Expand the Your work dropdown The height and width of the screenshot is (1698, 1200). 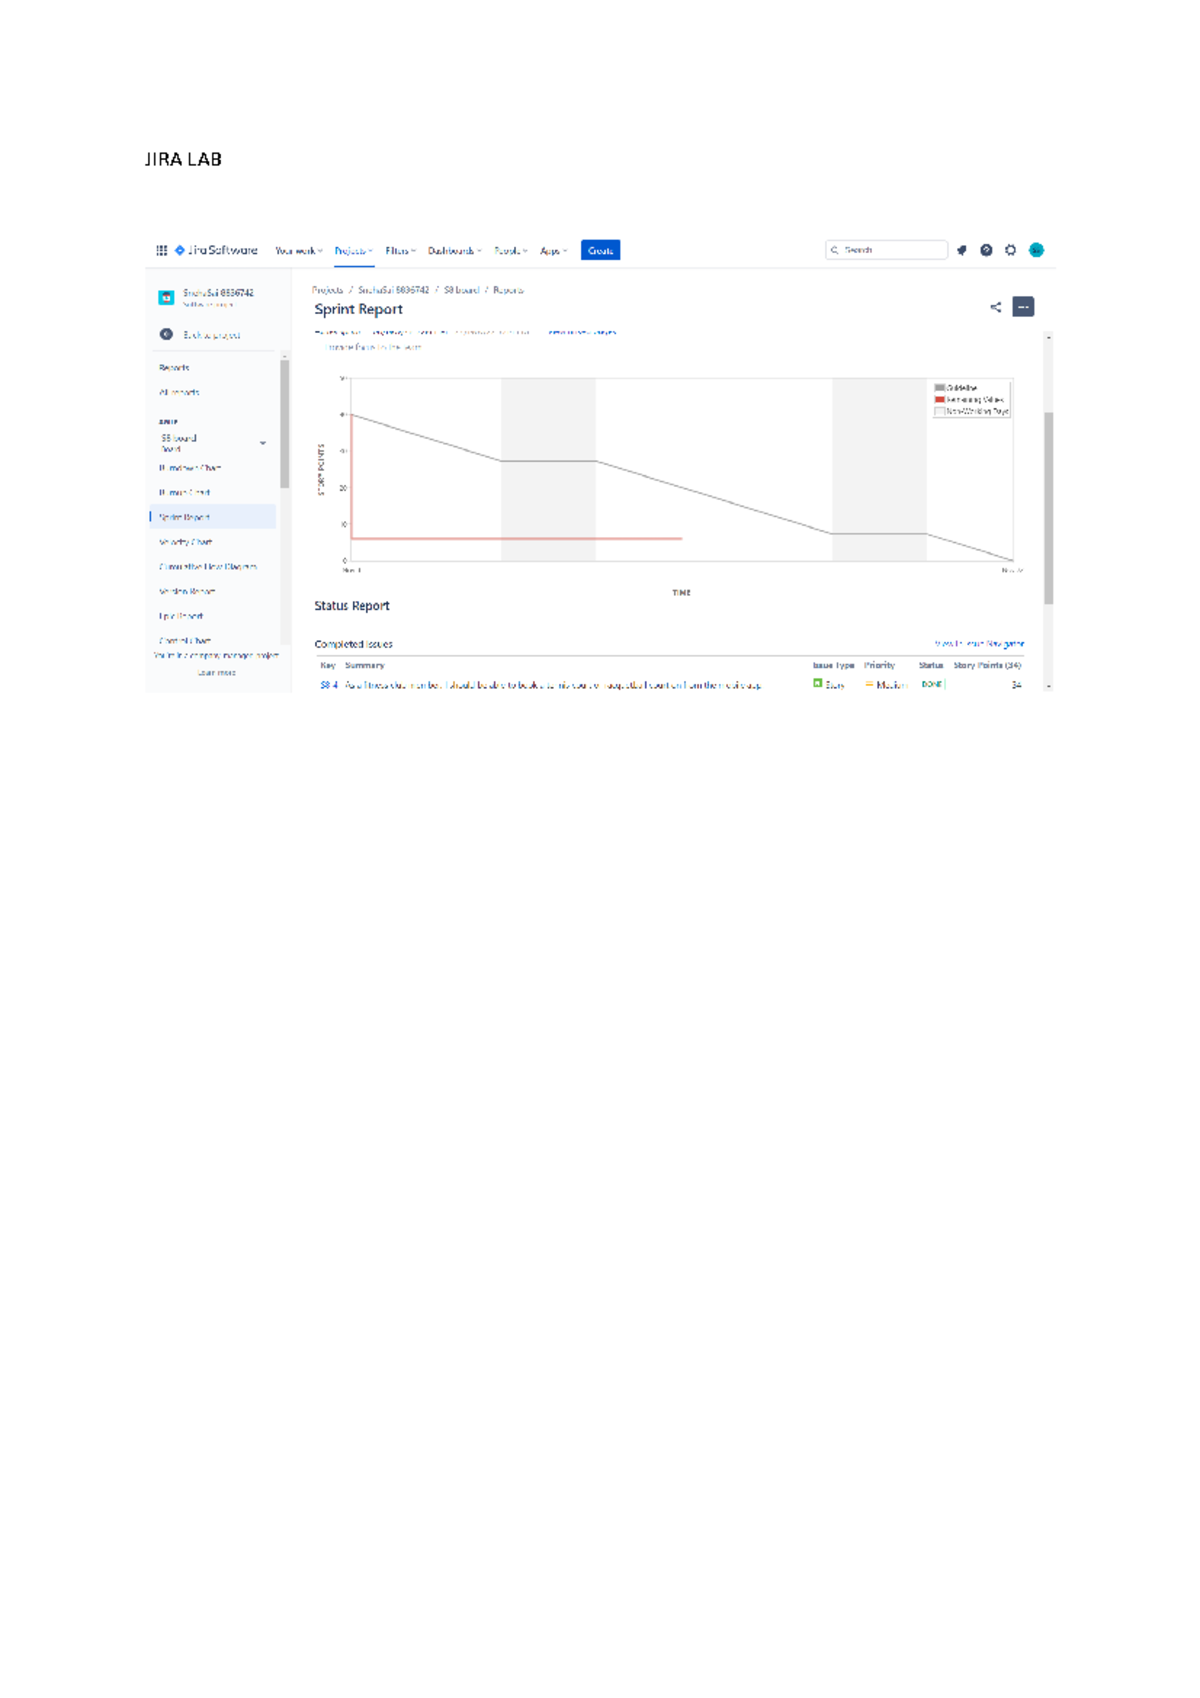coord(298,251)
